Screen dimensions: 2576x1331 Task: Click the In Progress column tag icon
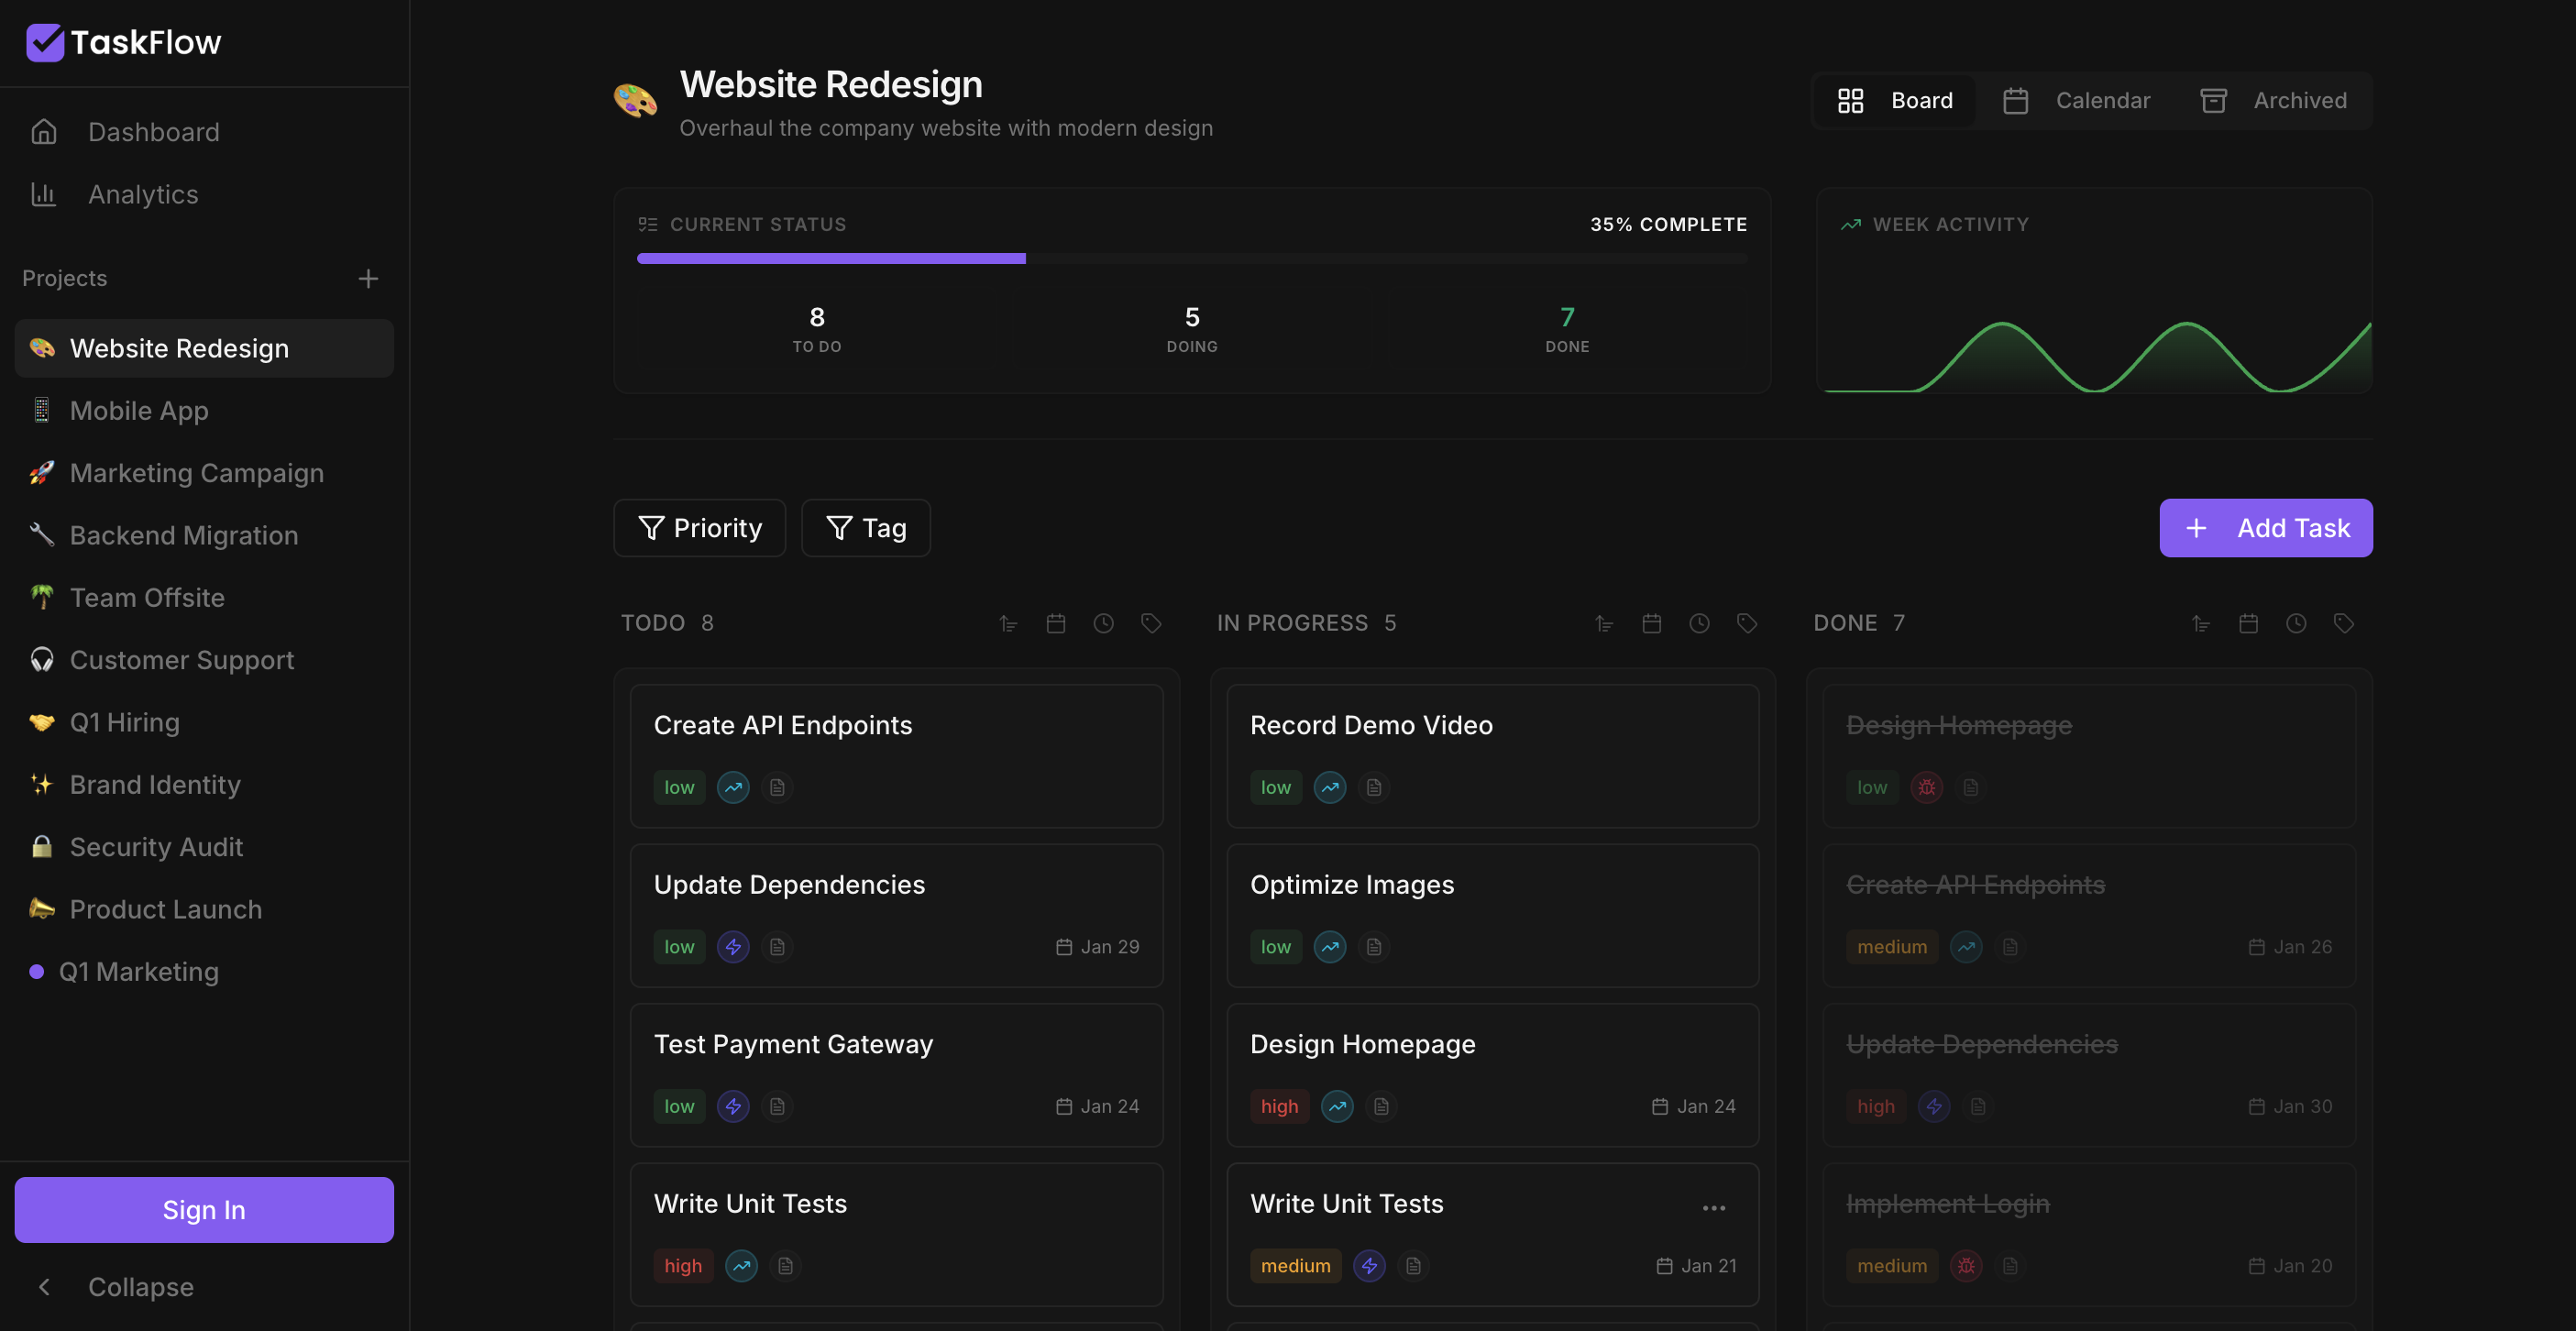click(x=1747, y=623)
